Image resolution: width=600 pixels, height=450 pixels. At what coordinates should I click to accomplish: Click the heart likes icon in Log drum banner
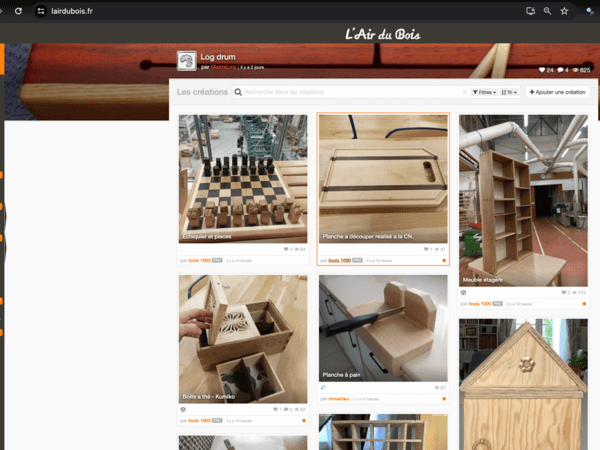[542, 70]
